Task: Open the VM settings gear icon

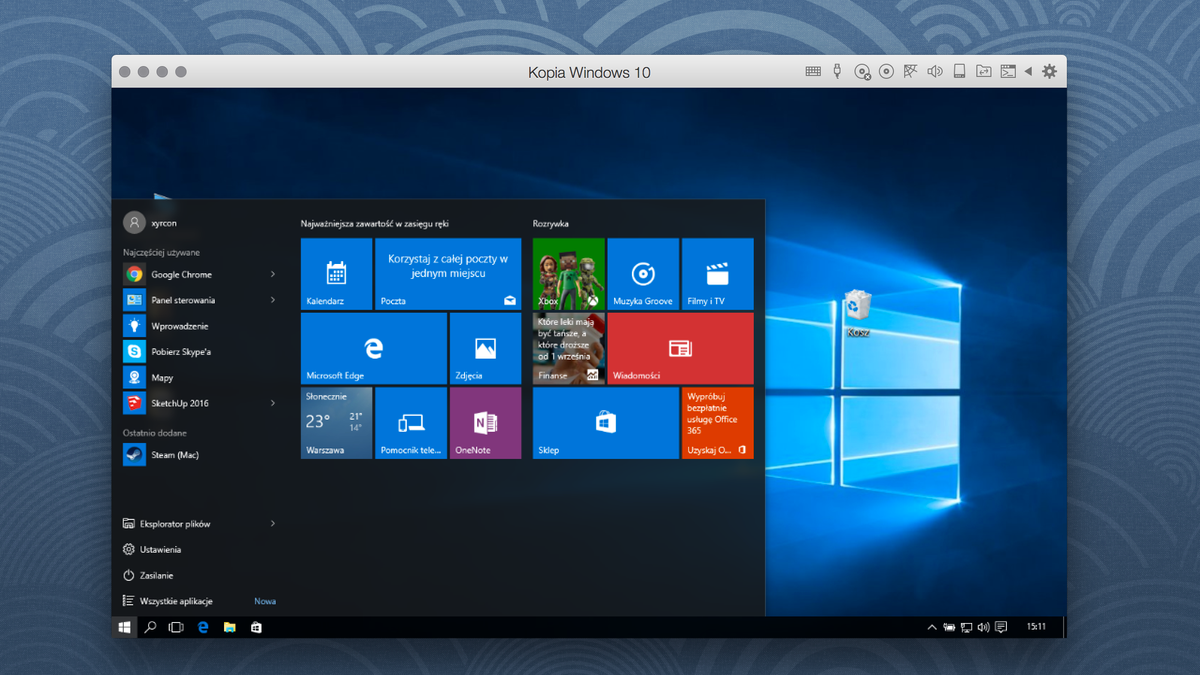Action: click(x=1049, y=72)
